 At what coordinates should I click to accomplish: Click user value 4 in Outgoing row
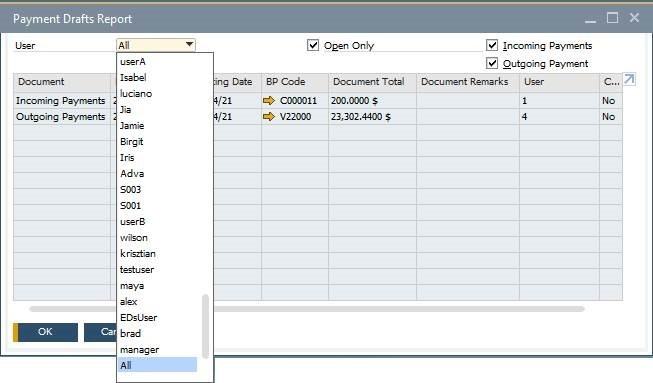[559, 117]
